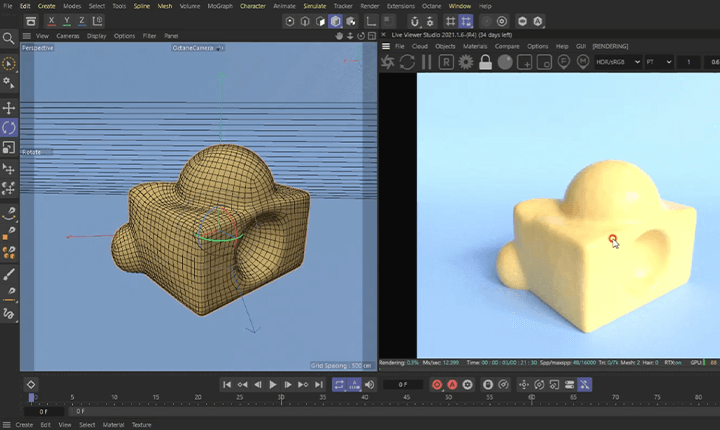The height and width of the screenshot is (430, 720).
Task: Open the PT kernel dropdown in Live Viewer
Action: pos(658,62)
